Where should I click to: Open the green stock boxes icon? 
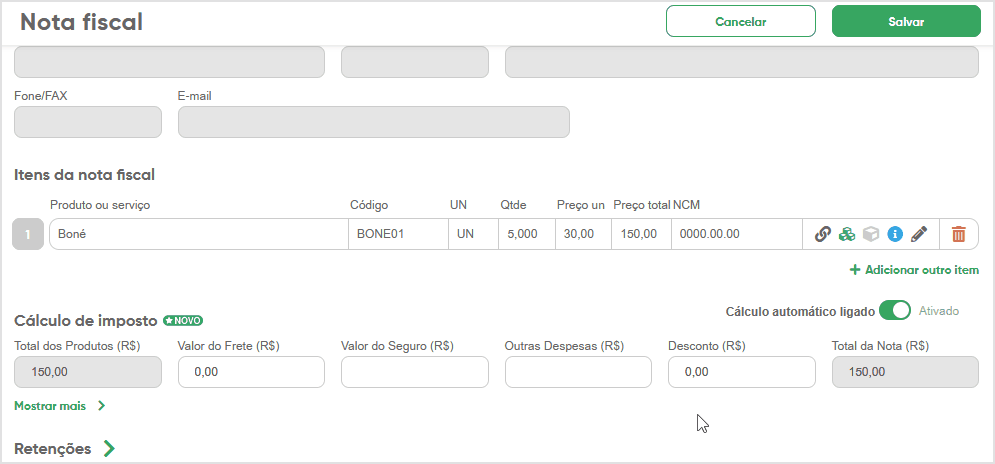[x=847, y=234]
